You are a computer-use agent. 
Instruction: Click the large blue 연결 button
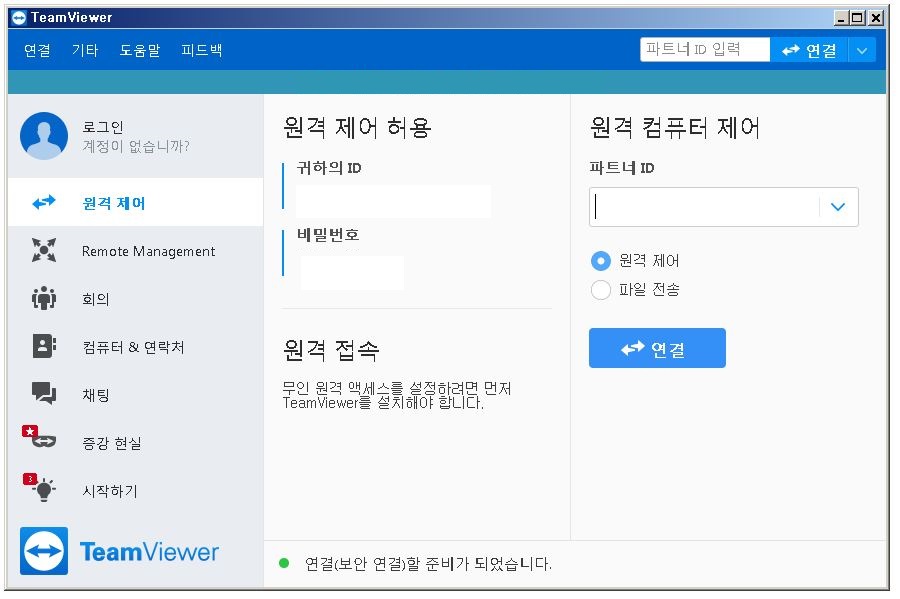coord(657,348)
